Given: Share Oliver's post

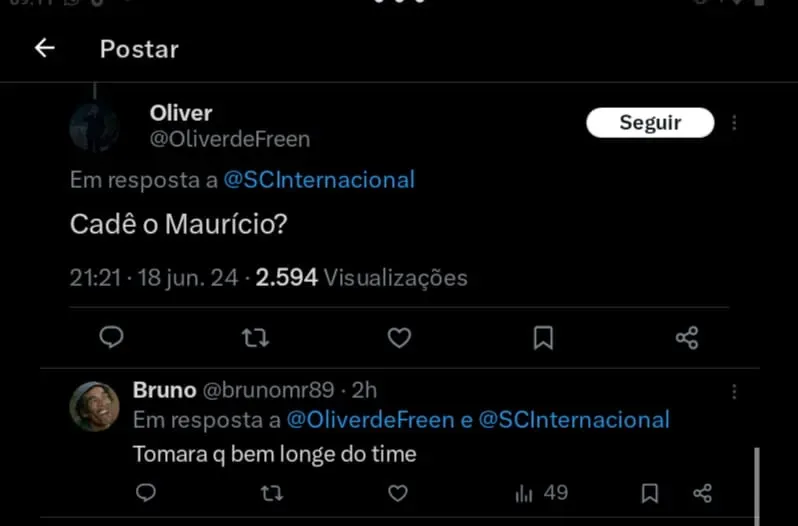Looking at the screenshot, I should pos(687,338).
